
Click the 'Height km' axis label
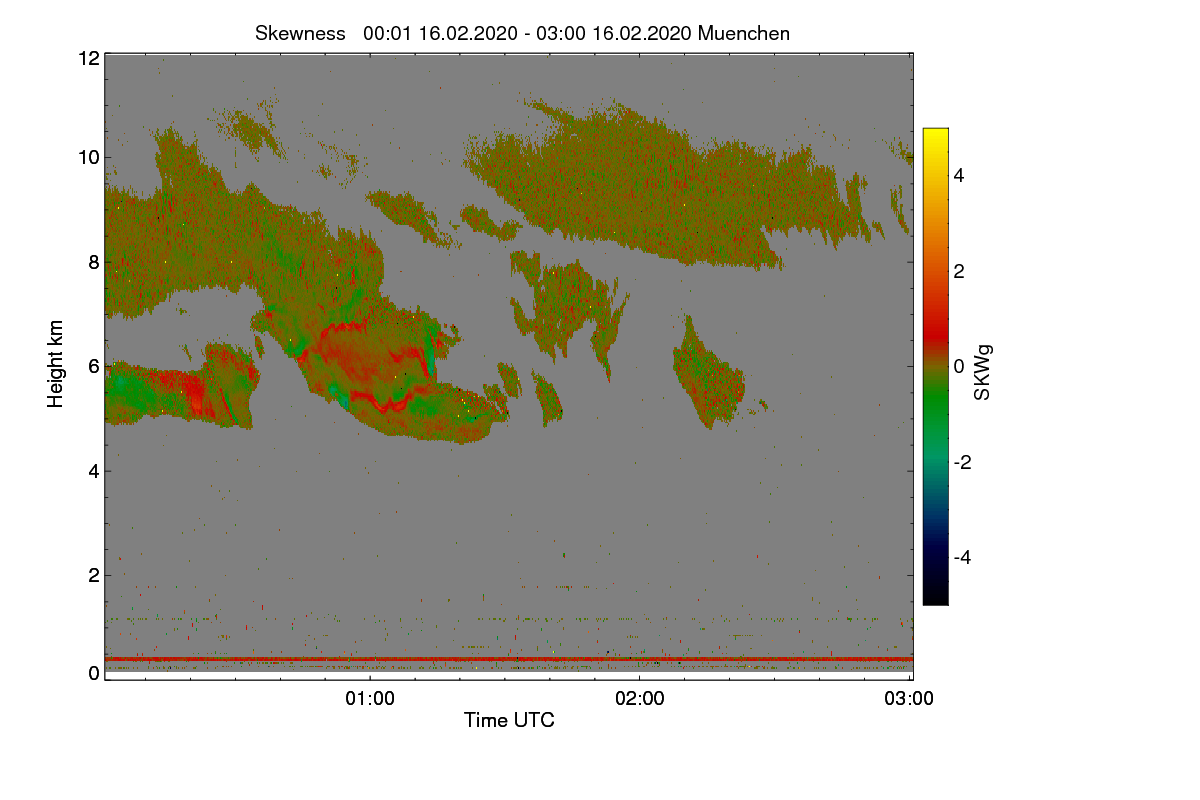(x=56, y=363)
